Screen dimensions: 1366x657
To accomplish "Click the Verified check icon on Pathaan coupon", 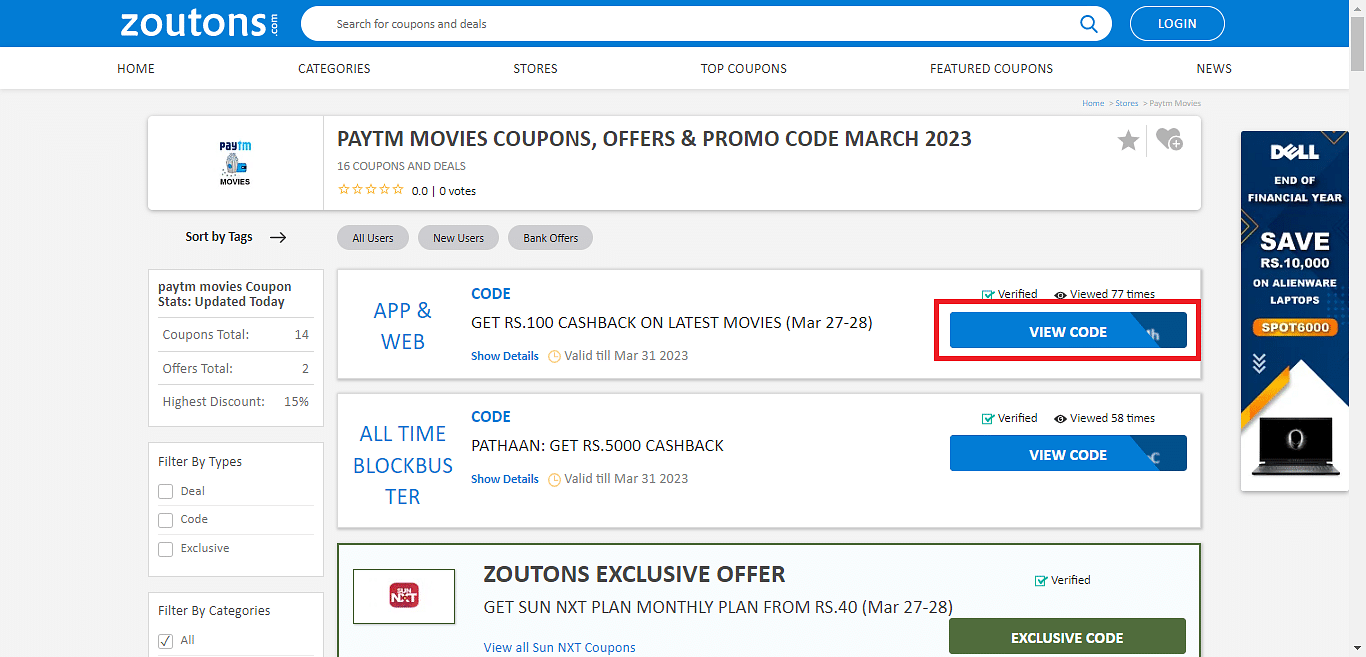I will [988, 419].
